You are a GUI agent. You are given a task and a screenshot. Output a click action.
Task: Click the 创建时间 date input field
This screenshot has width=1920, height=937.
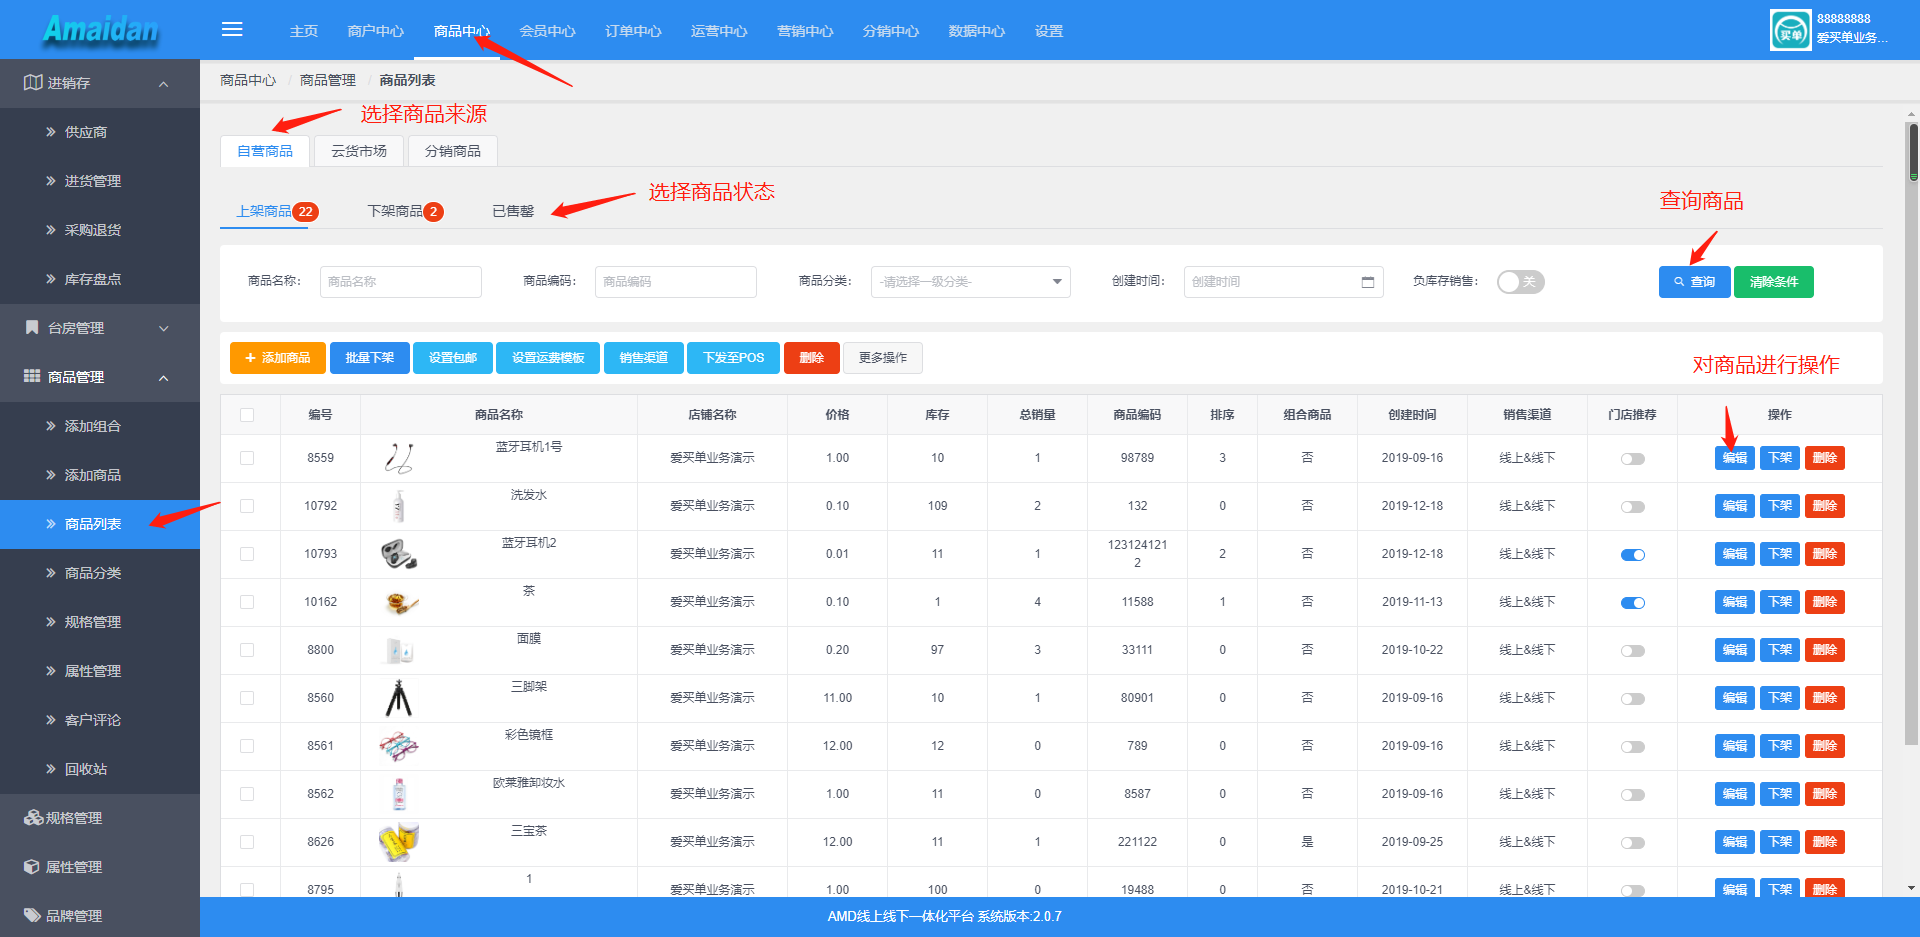pos(1283,282)
